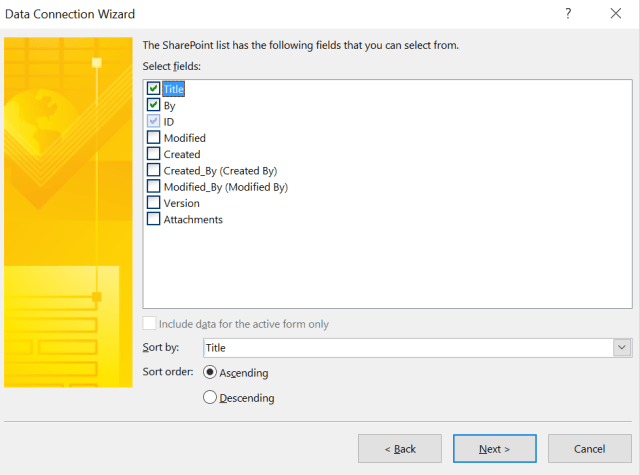Select Ascending sort order
The height and width of the screenshot is (475, 640).
tap(210, 372)
